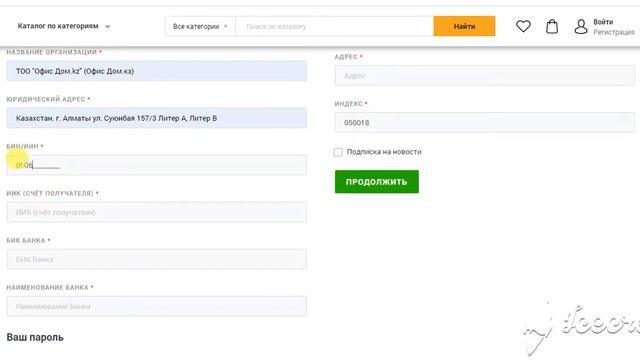This screenshot has width=640, height=360.
Task: Click the 'Название организации' field
Action: (x=157, y=71)
